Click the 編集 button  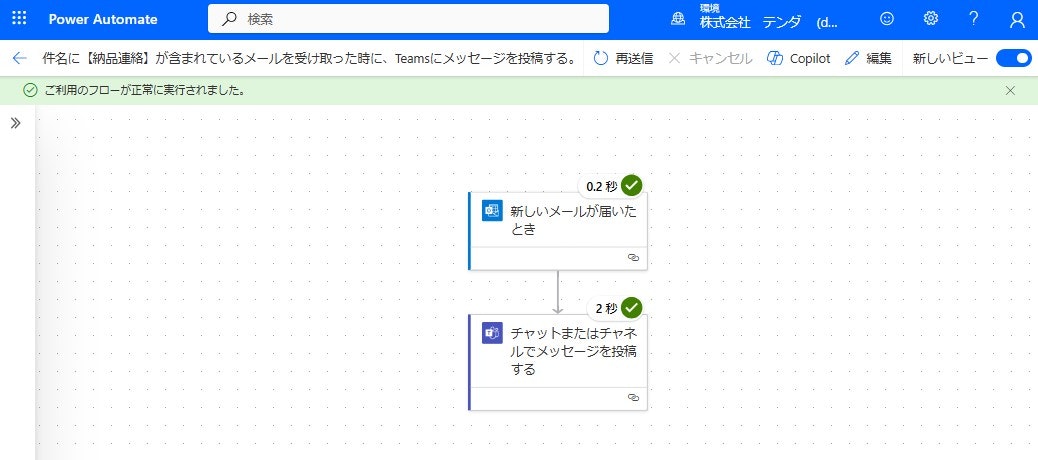[x=869, y=58]
